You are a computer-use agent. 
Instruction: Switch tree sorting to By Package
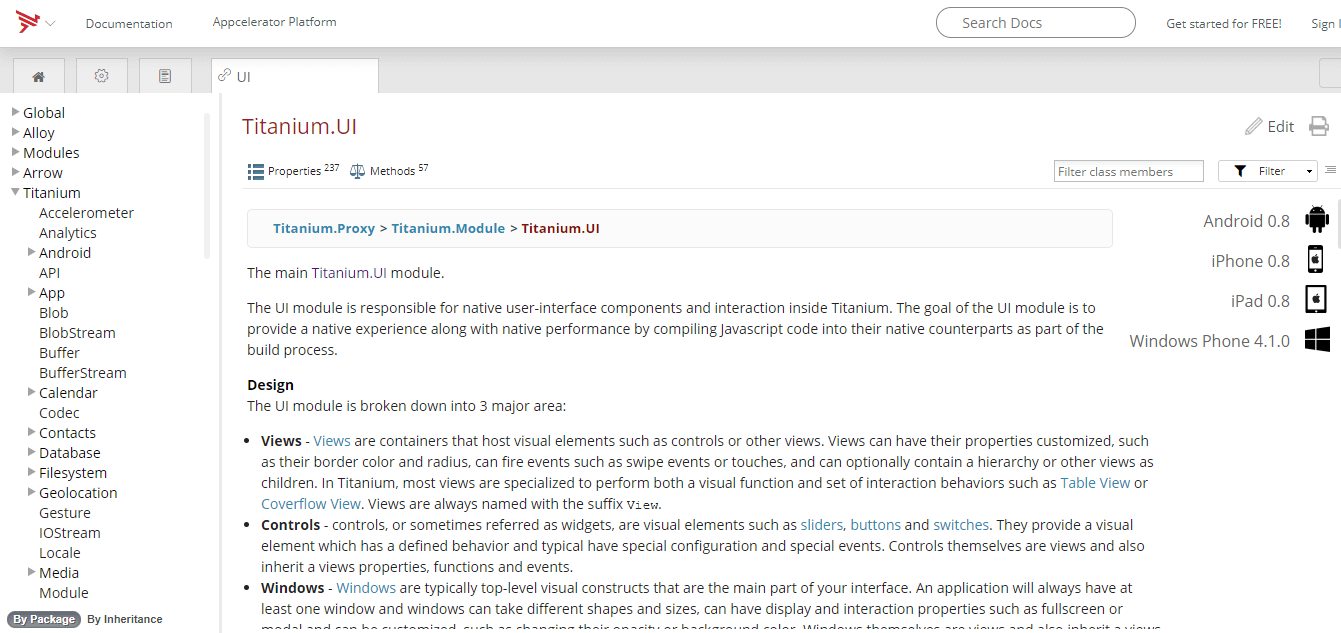(44, 619)
